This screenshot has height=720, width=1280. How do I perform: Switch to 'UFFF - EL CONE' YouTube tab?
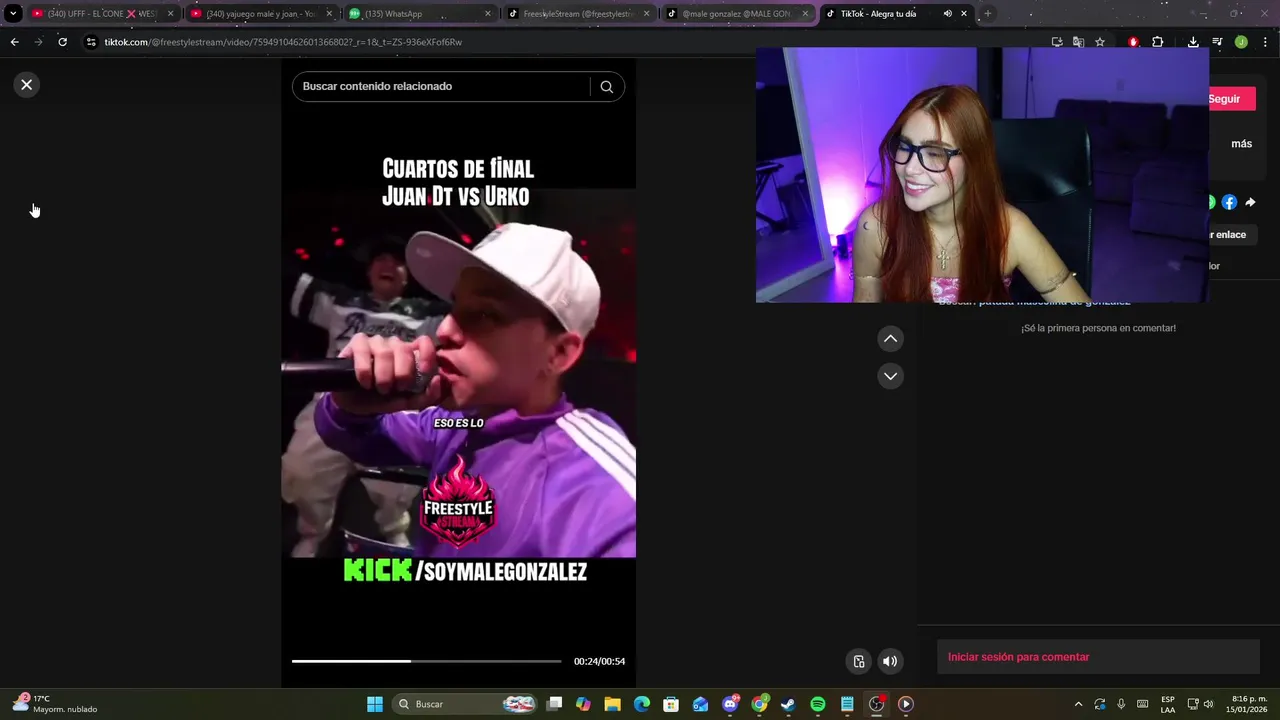tap(102, 14)
